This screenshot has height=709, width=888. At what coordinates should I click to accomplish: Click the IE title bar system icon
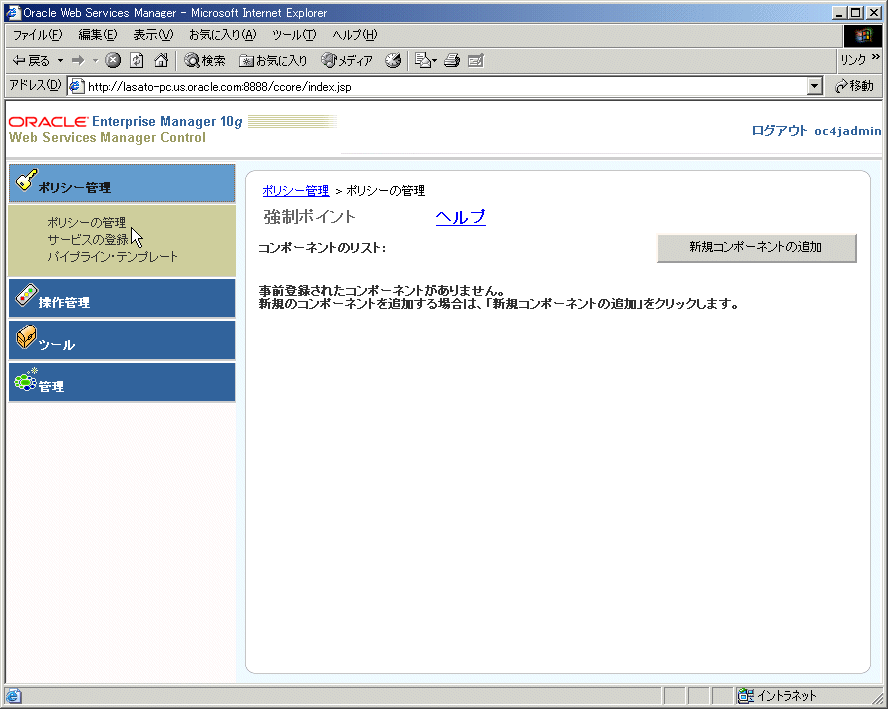(x=13, y=12)
